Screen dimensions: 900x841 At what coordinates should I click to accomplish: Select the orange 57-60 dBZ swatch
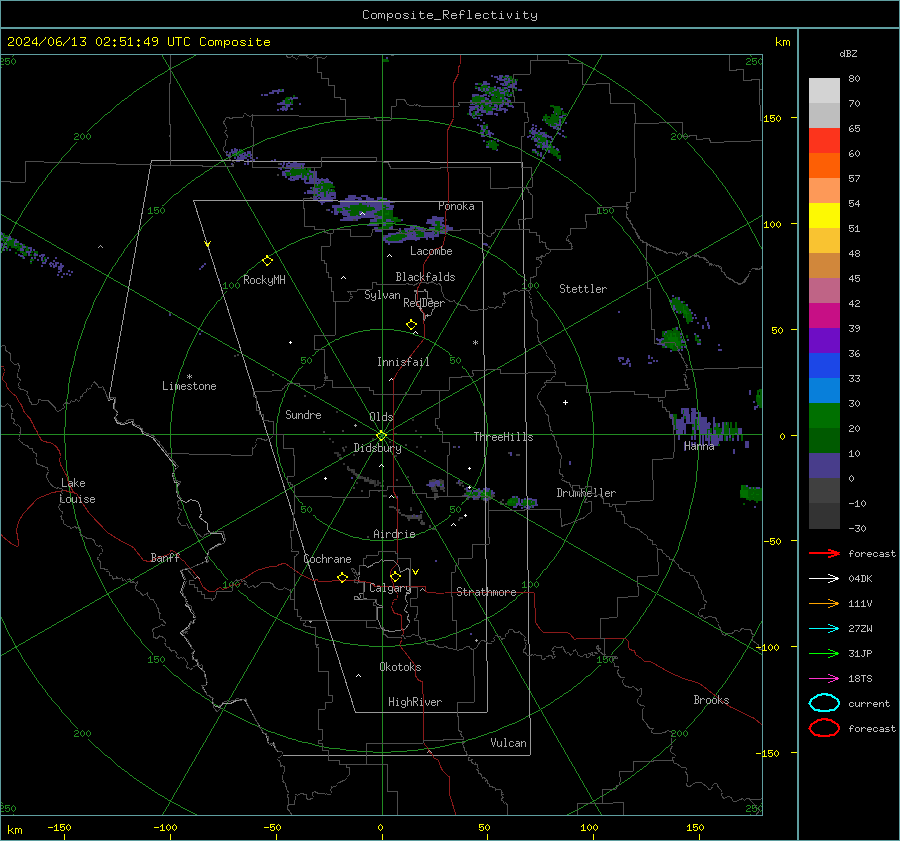(x=824, y=166)
